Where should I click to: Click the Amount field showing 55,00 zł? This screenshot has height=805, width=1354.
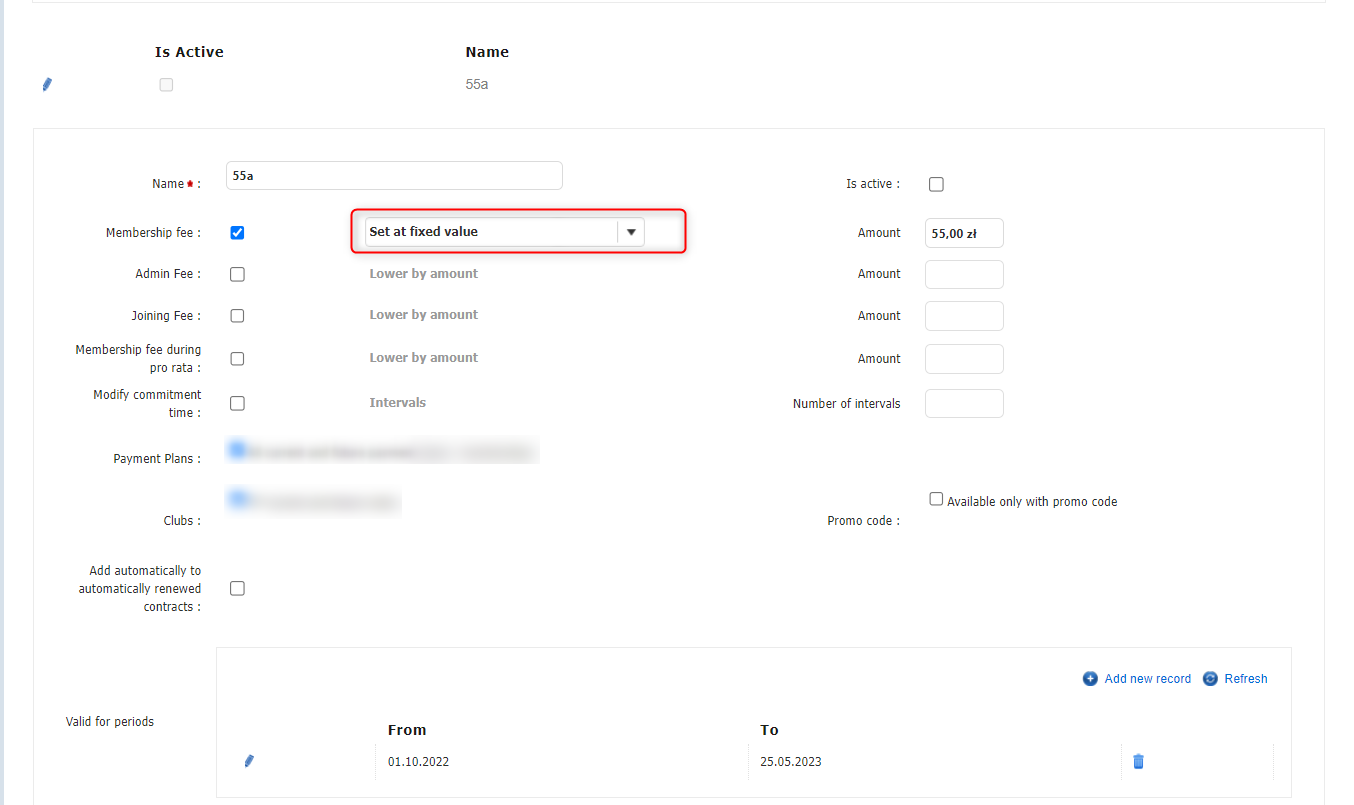click(x=964, y=234)
